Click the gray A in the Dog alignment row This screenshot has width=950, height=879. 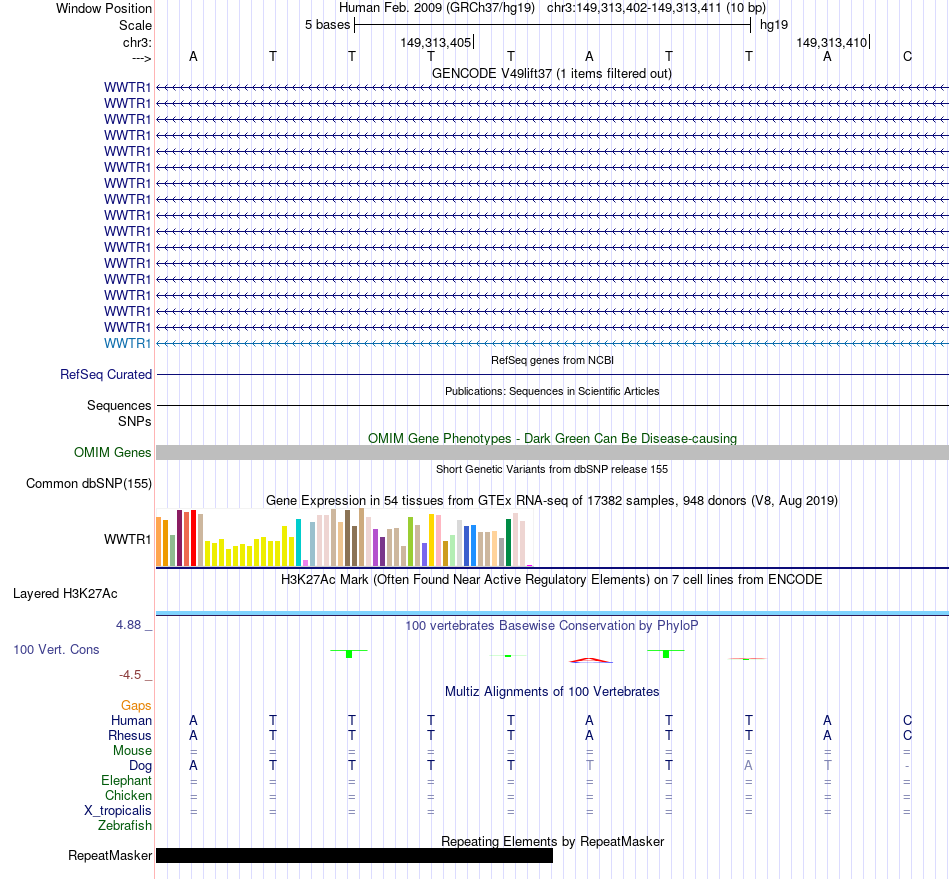point(748,766)
